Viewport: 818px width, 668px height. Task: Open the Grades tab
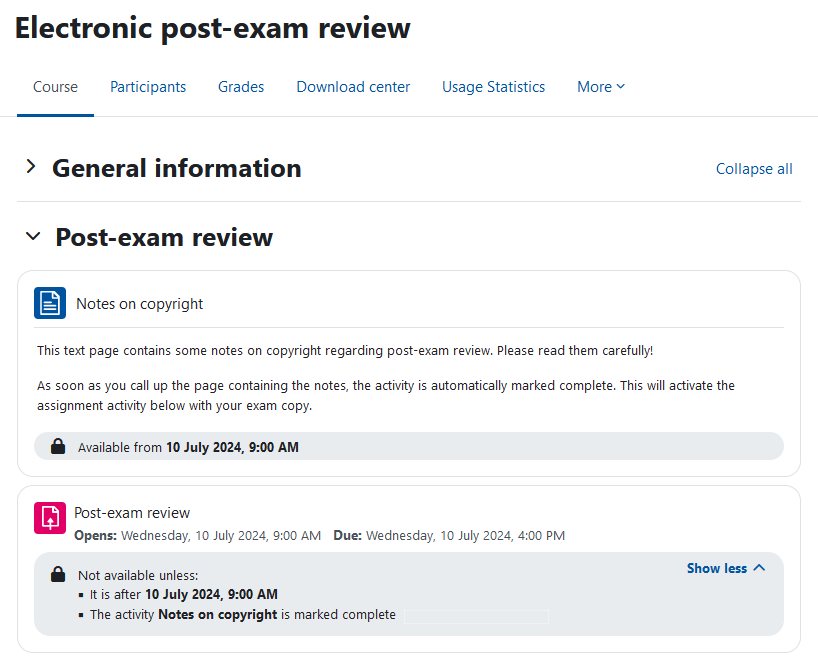240,87
